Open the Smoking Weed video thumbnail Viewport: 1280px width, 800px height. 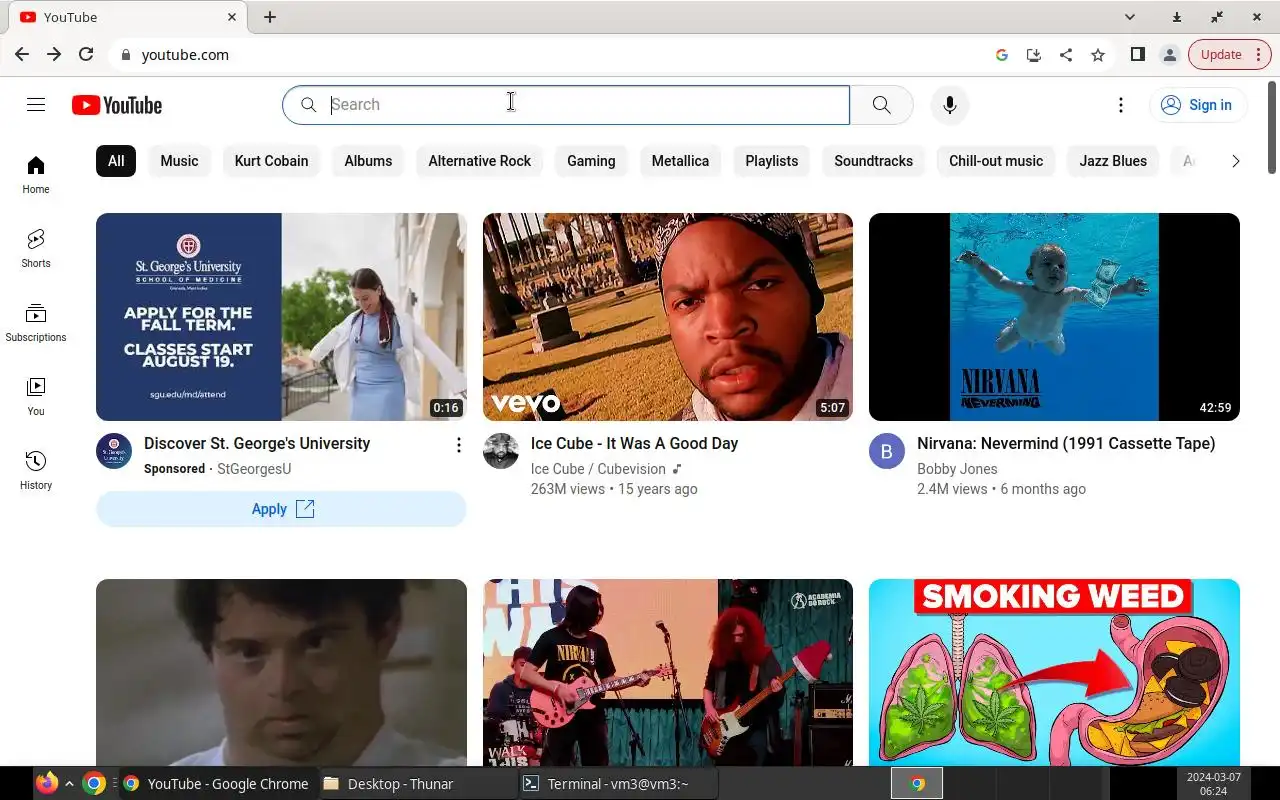pyautogui.click(x=1054, y=673)
